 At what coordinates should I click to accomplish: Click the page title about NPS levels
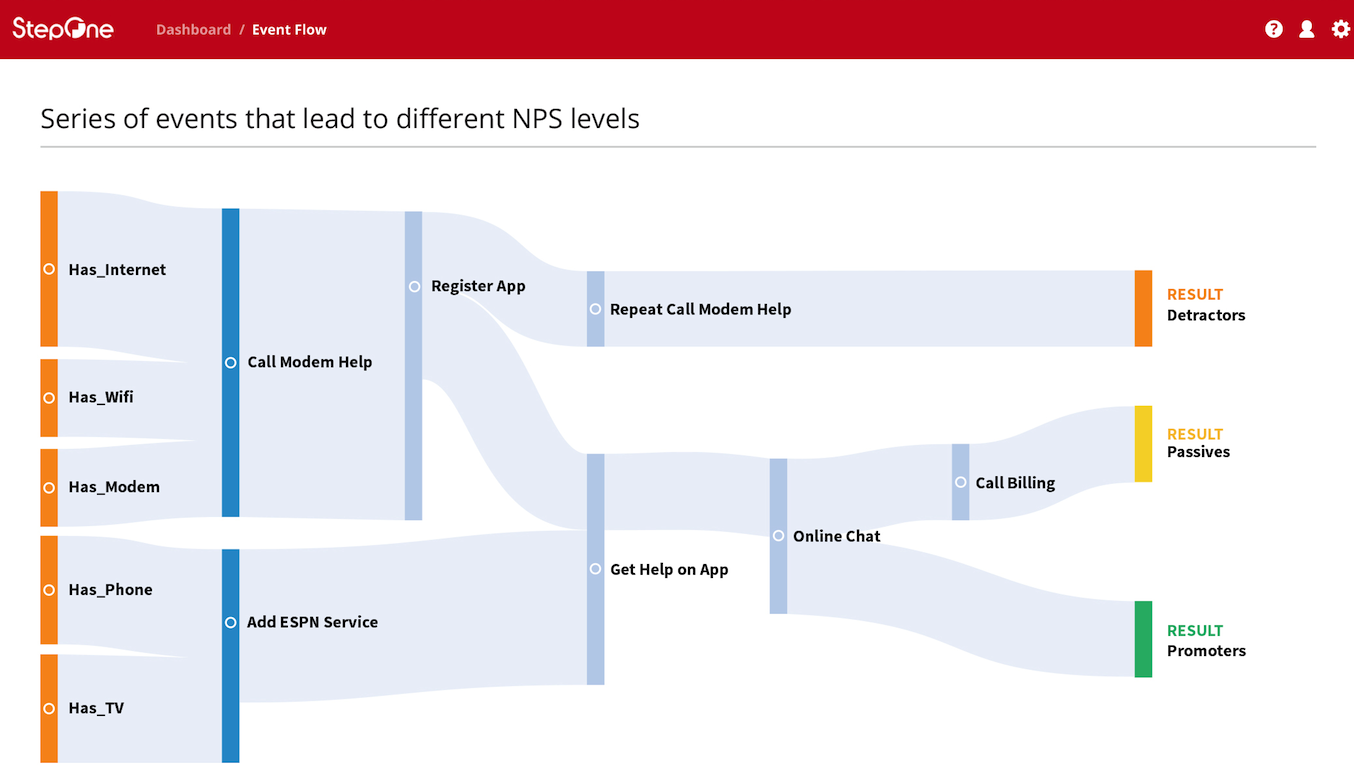point(340,119)
